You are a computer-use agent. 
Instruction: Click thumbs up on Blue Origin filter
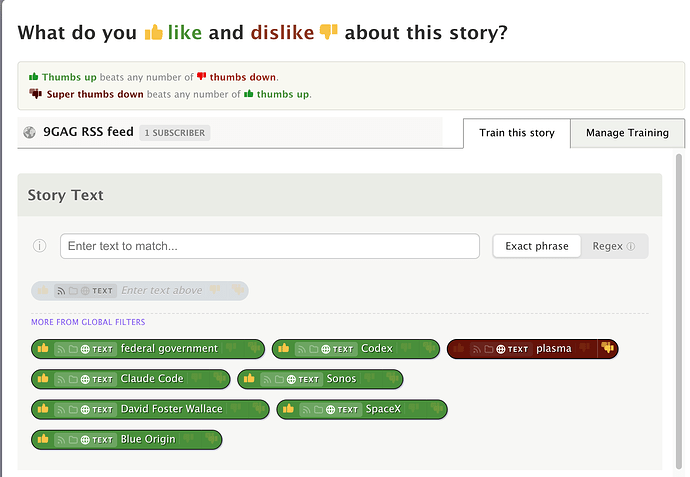pyautogui.click(x=43, y=439)
